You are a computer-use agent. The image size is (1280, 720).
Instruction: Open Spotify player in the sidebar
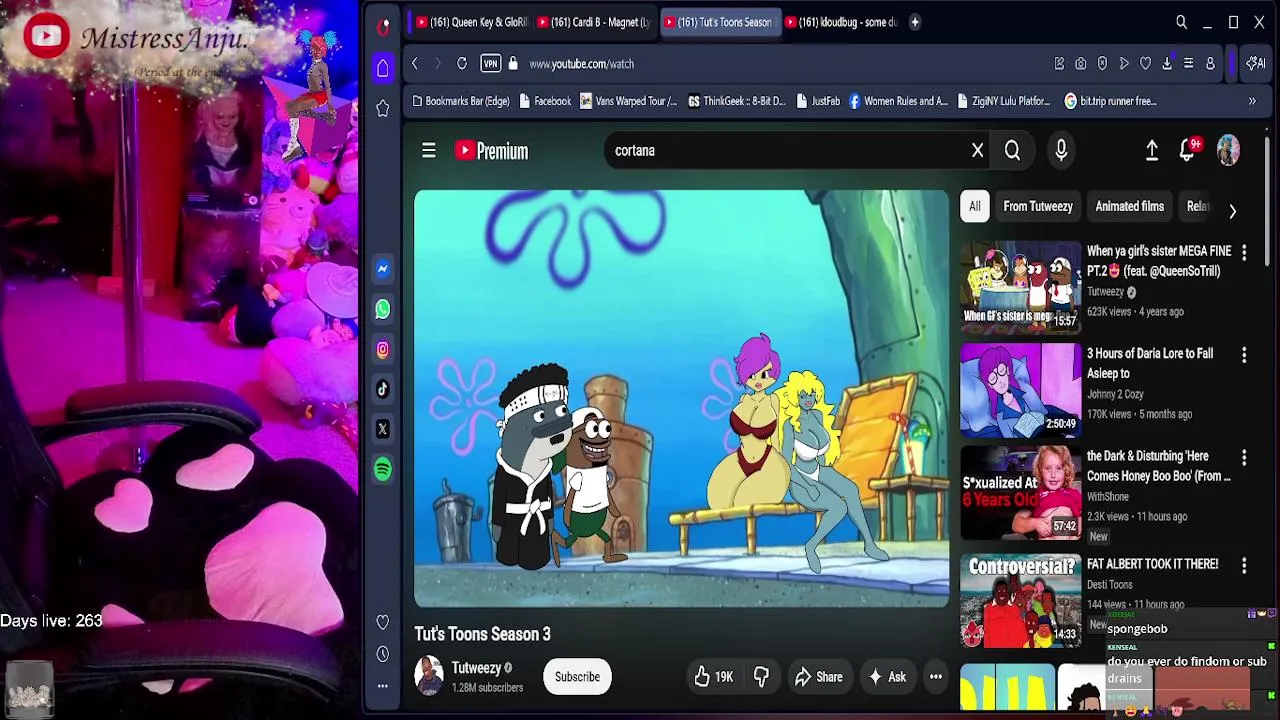coord(383,469)
